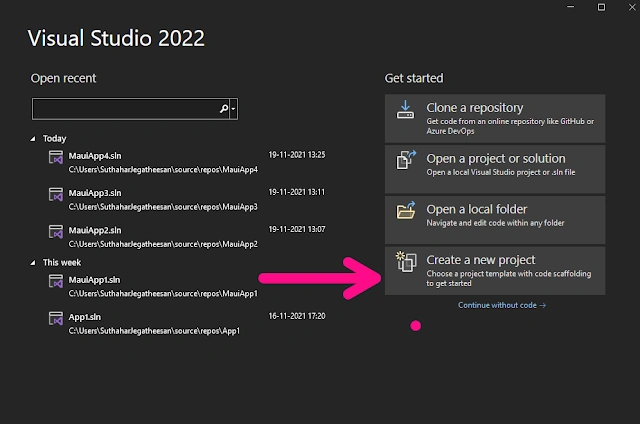The height and width of the screenshot is (424, 640).
Task: Click the solution icon beside App1.sln
Action: (56, 318)
